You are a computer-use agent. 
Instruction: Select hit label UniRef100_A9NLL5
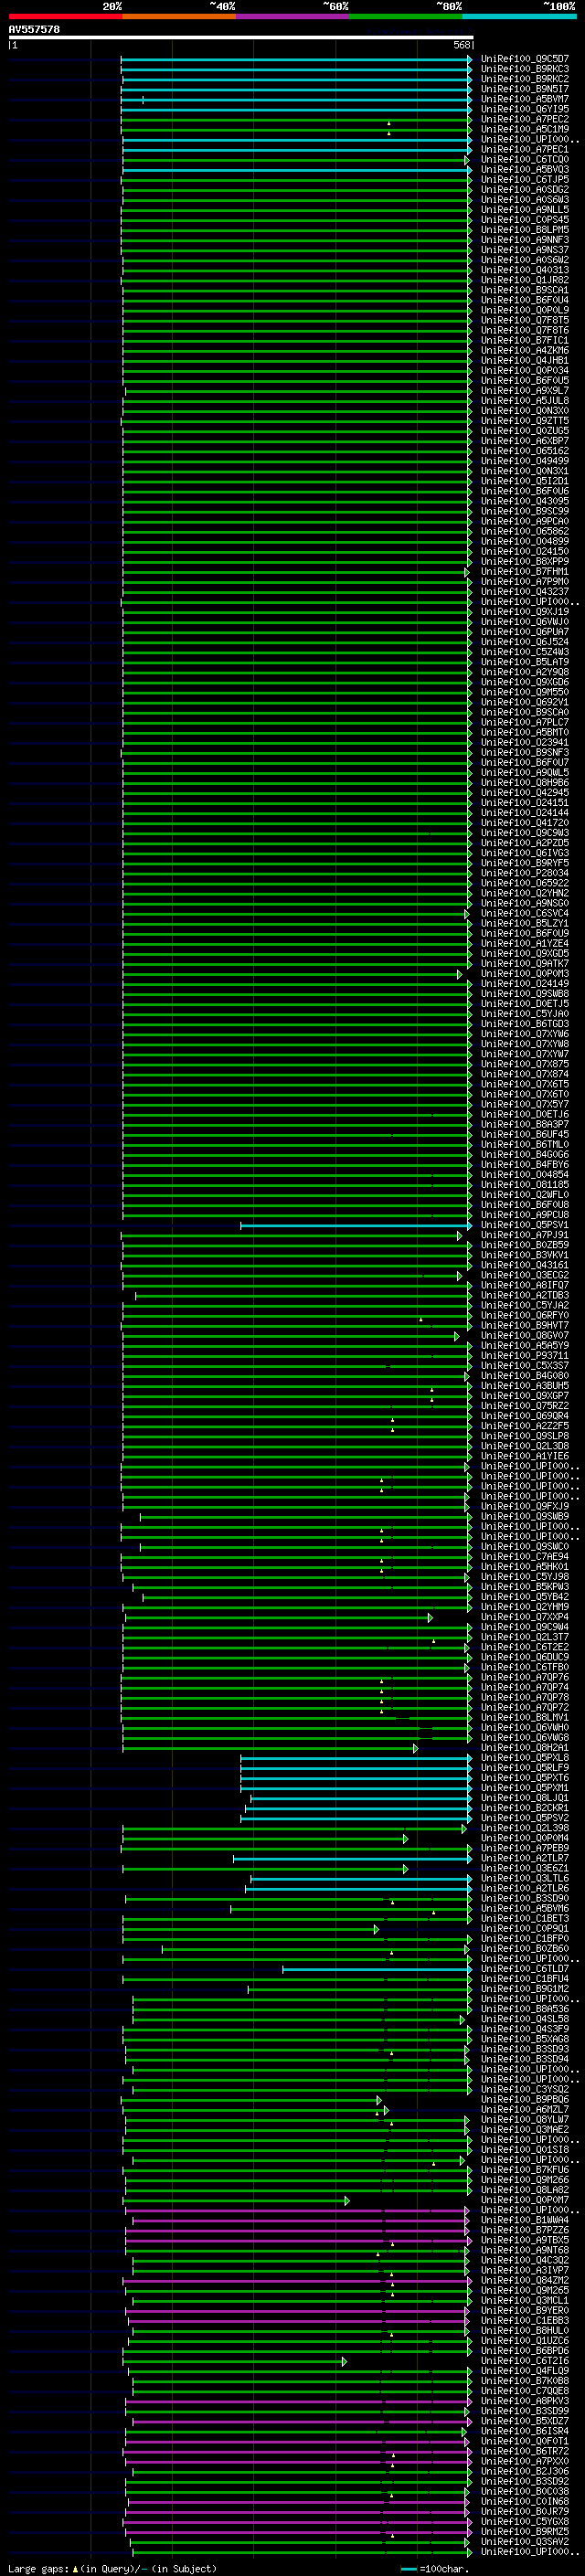pyautogui.click(x=525, y=210)
